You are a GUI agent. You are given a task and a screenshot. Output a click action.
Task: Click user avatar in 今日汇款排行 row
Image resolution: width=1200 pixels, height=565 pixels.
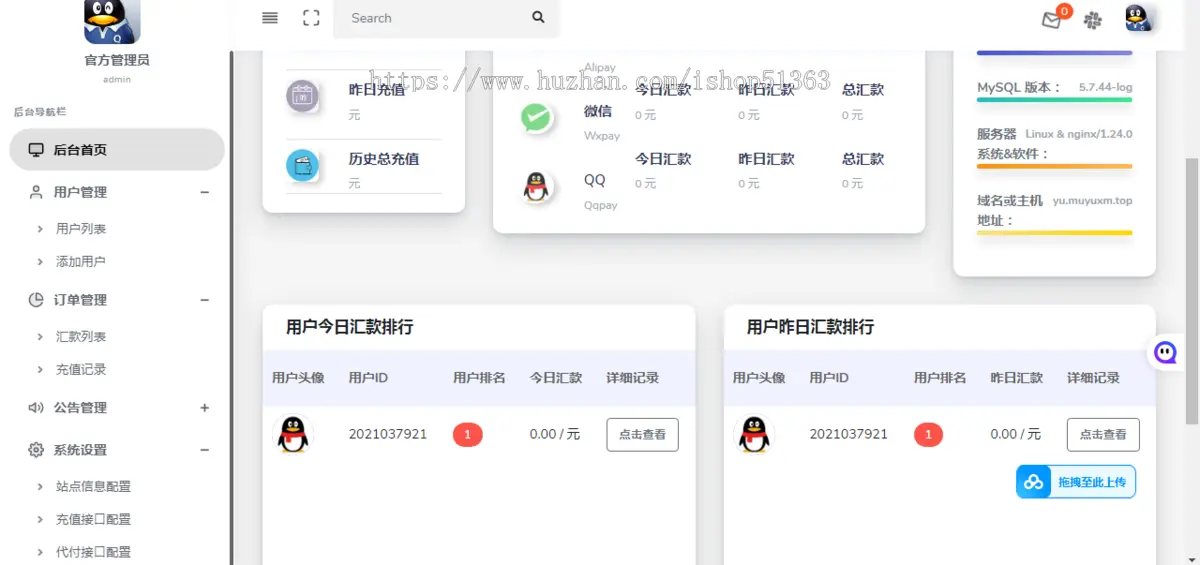tap(293, 434)
